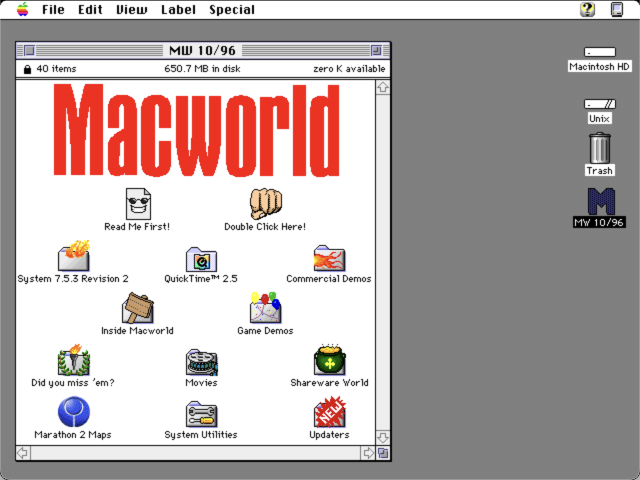Select the MW 10/96 CD icon on desktop
640x480 pixels.
(601, 201)
